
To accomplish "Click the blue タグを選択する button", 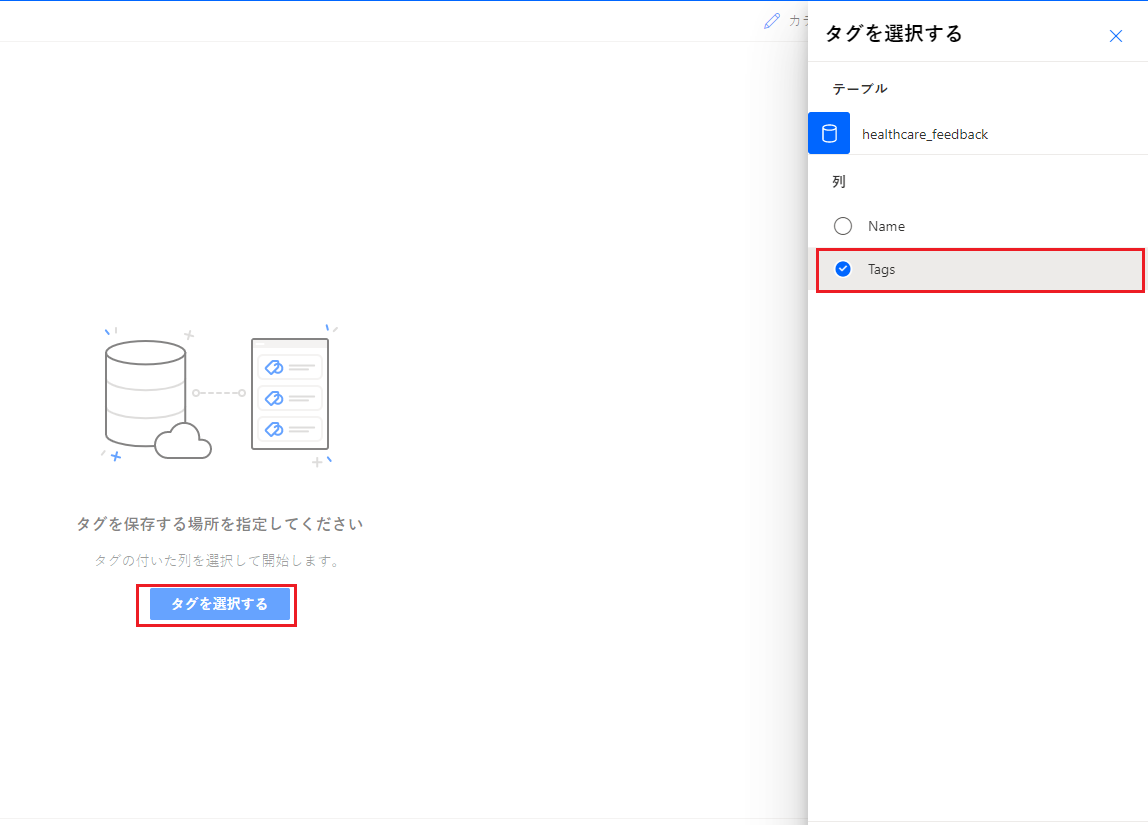I will click(x=220, y=604).
